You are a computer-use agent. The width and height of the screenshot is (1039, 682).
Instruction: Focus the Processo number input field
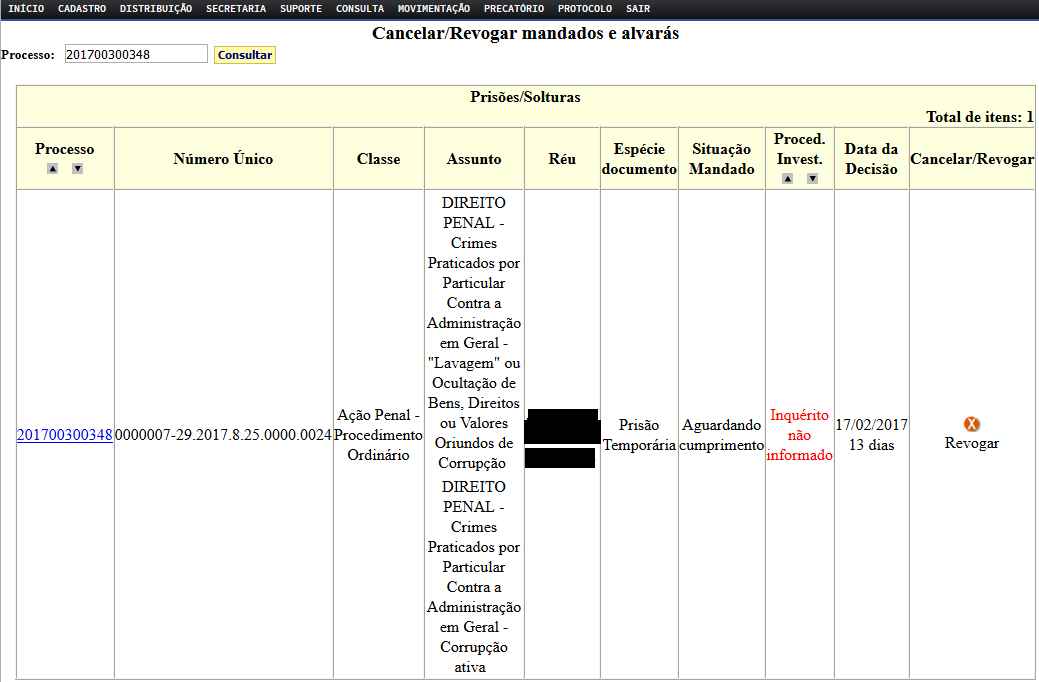pos(136,54)
